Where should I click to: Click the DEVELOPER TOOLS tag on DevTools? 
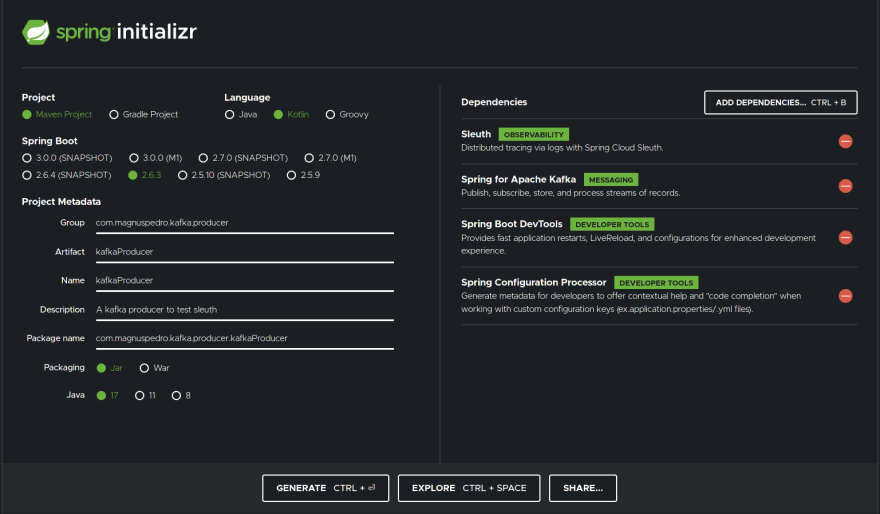click(612, 224)
